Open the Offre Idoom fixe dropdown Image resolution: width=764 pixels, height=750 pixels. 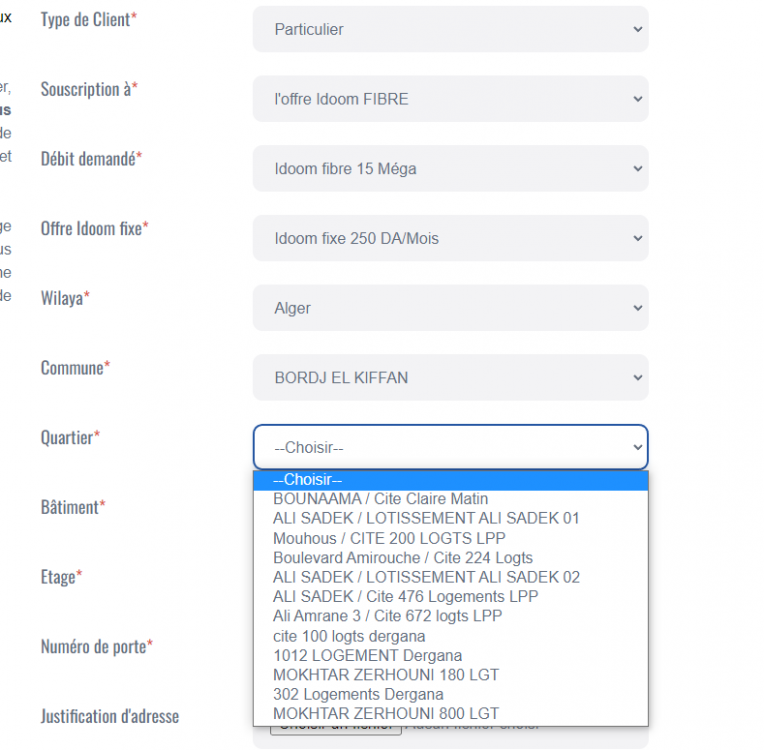point(450,239)
